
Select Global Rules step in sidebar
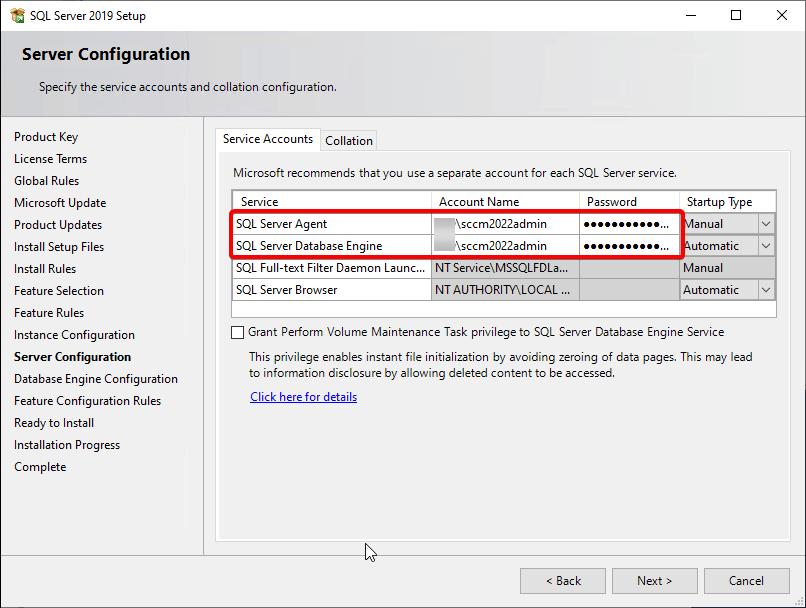tap(47, 181)
